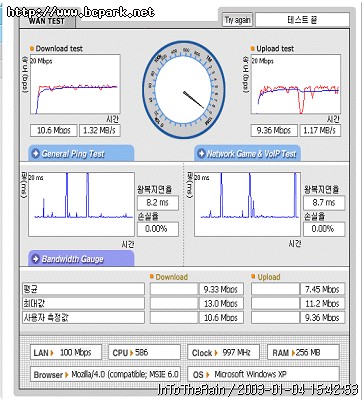The width and height of the screenshot is (364, 402).
Task: Click the 11.2 Mbps maximum upload value
Action: pos(322,303)
